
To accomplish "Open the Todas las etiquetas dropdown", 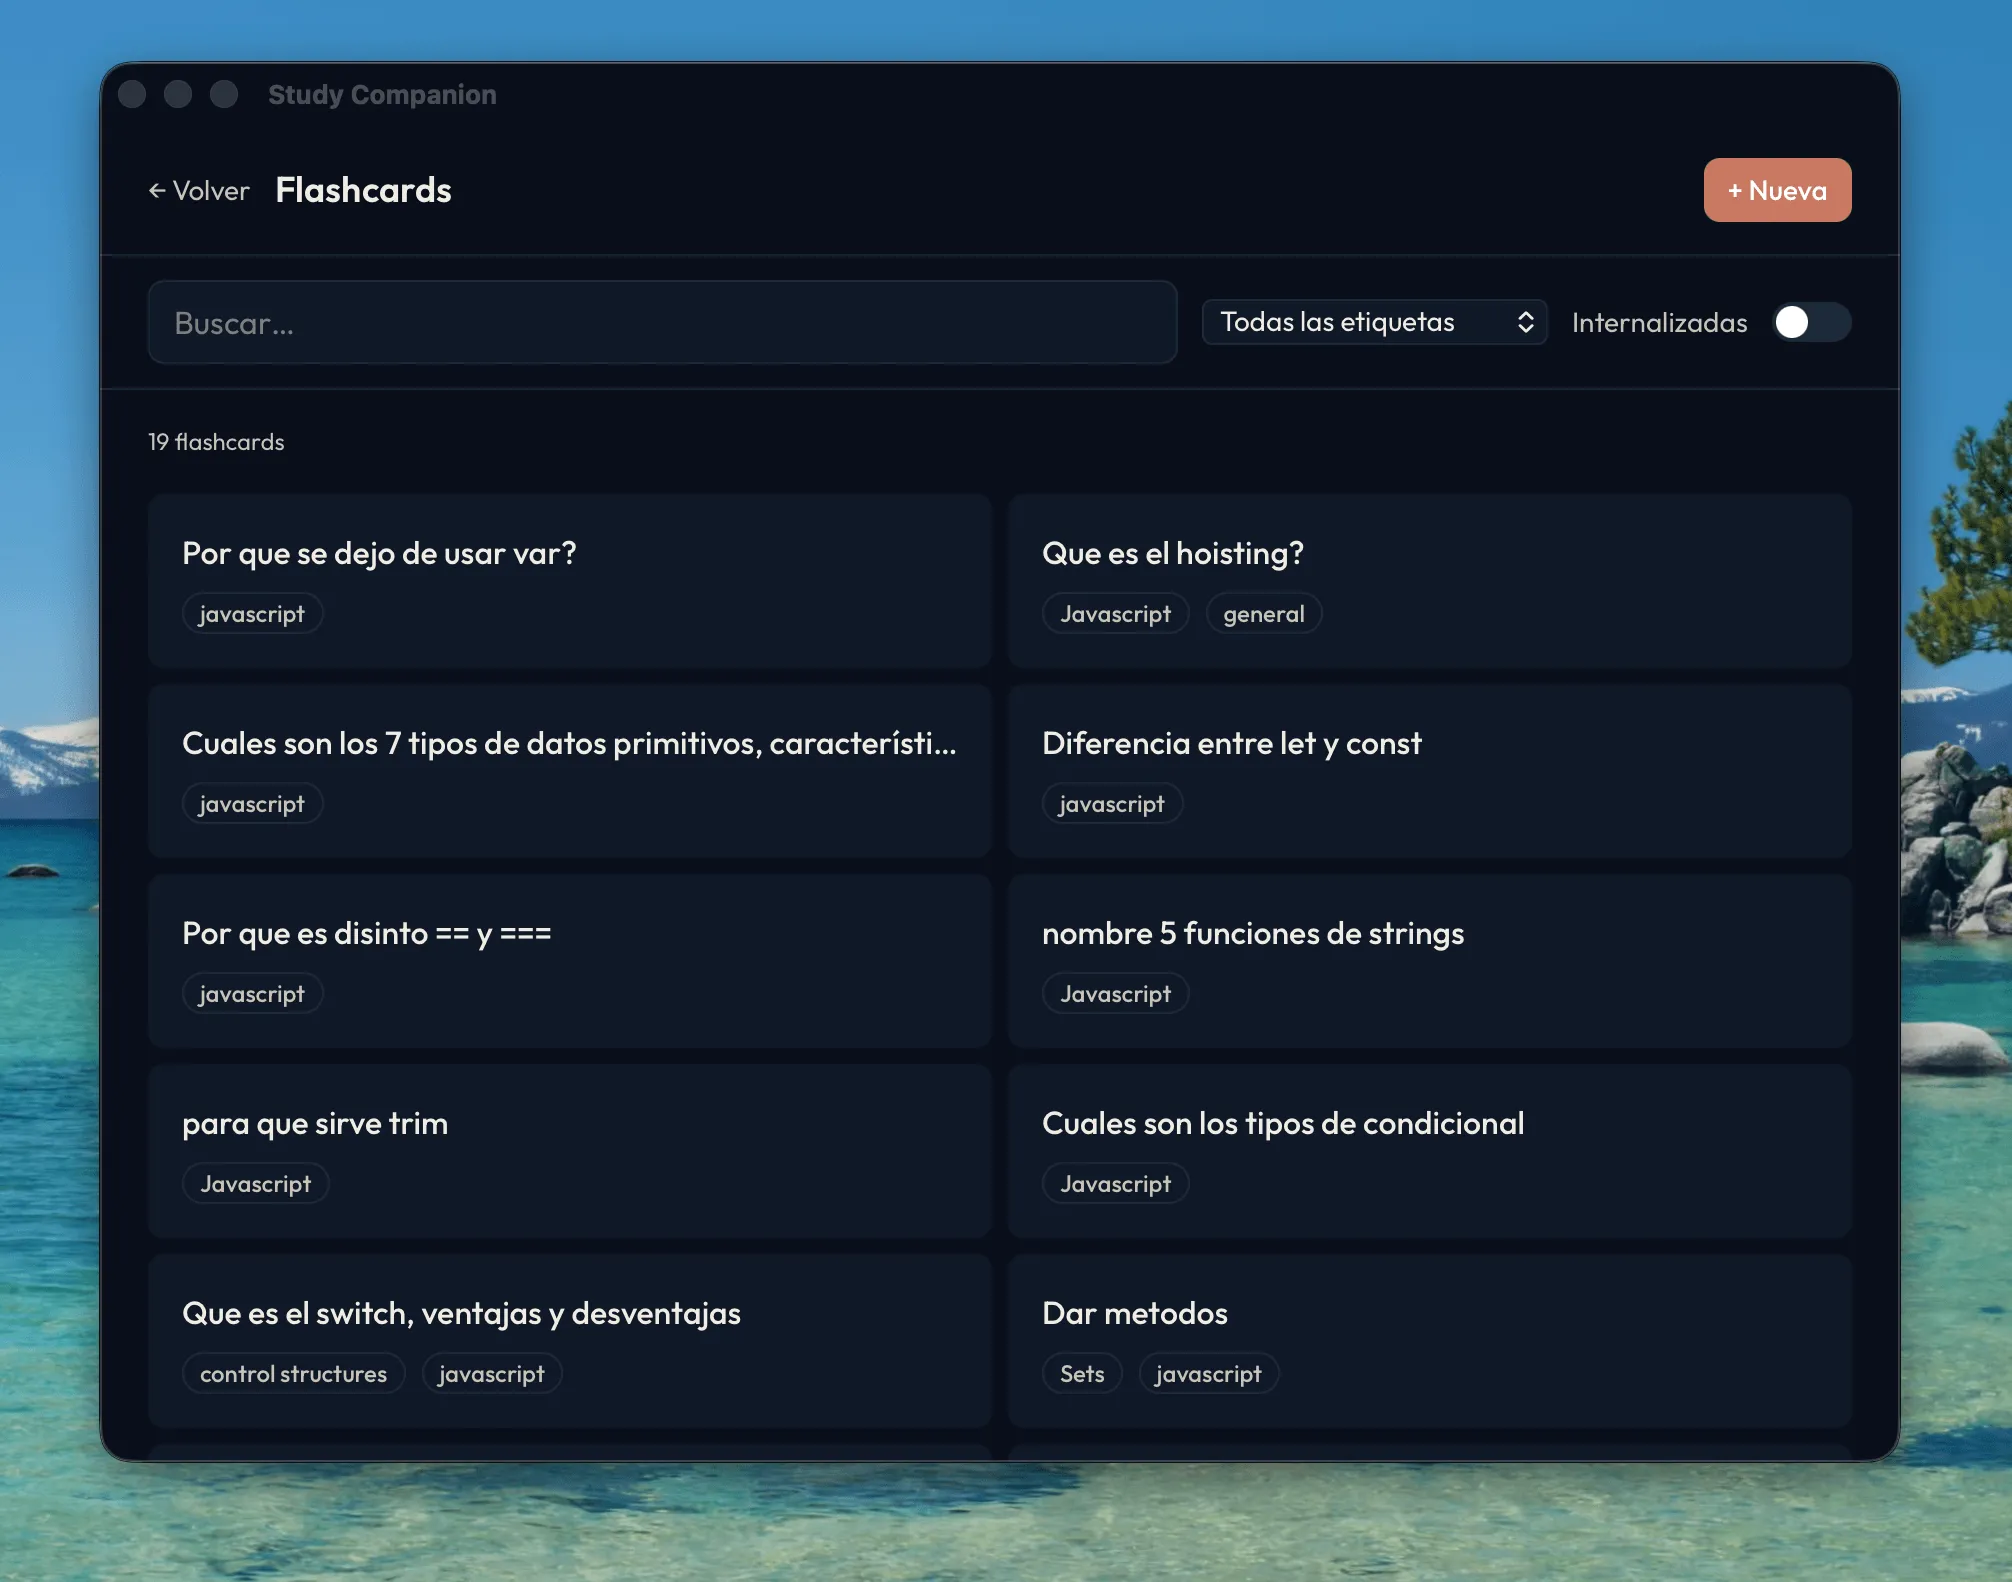I will point(1374,322).
